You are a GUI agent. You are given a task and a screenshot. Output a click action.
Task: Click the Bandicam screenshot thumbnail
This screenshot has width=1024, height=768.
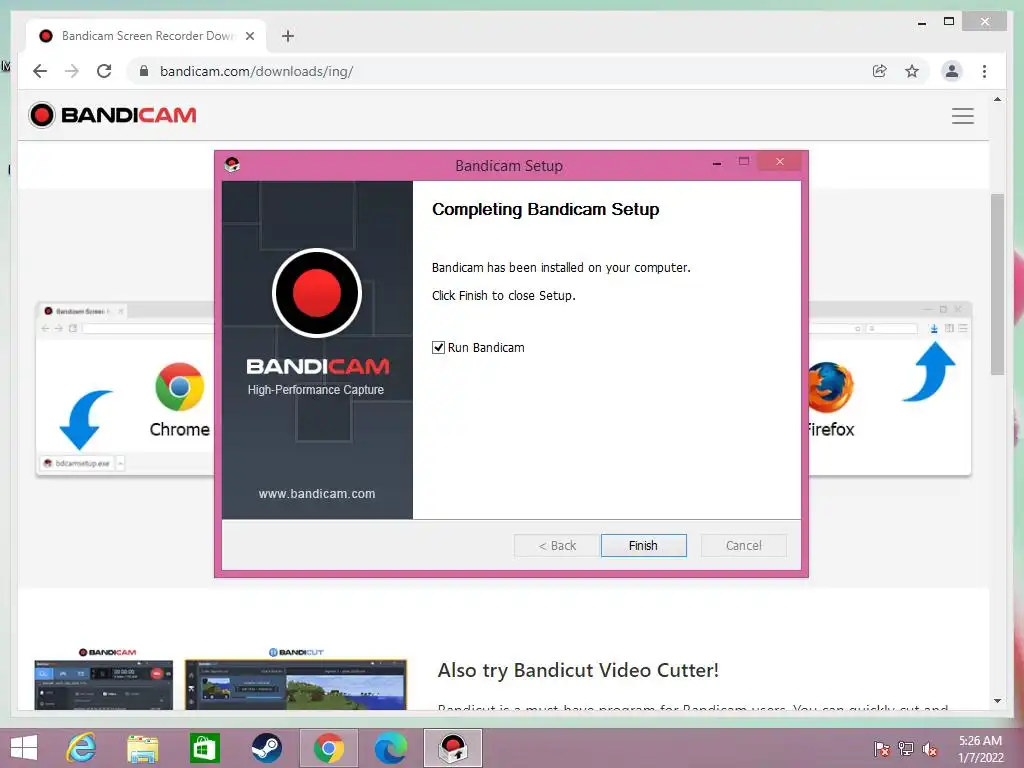click(104, 684)
